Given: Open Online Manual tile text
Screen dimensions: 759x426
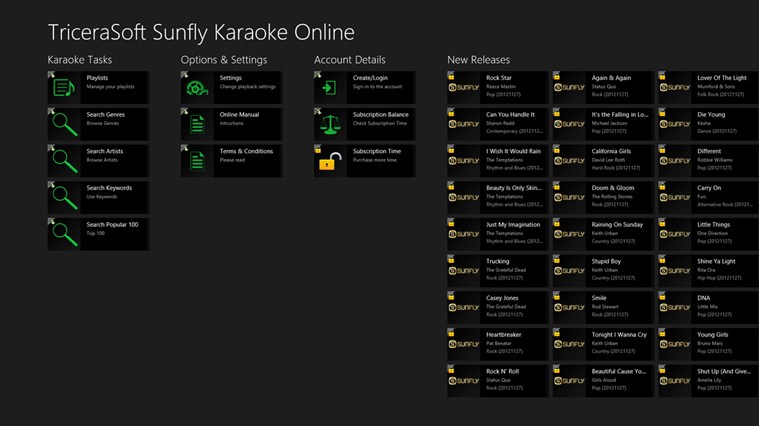Looking at the screenshot, I should (239, 114).
